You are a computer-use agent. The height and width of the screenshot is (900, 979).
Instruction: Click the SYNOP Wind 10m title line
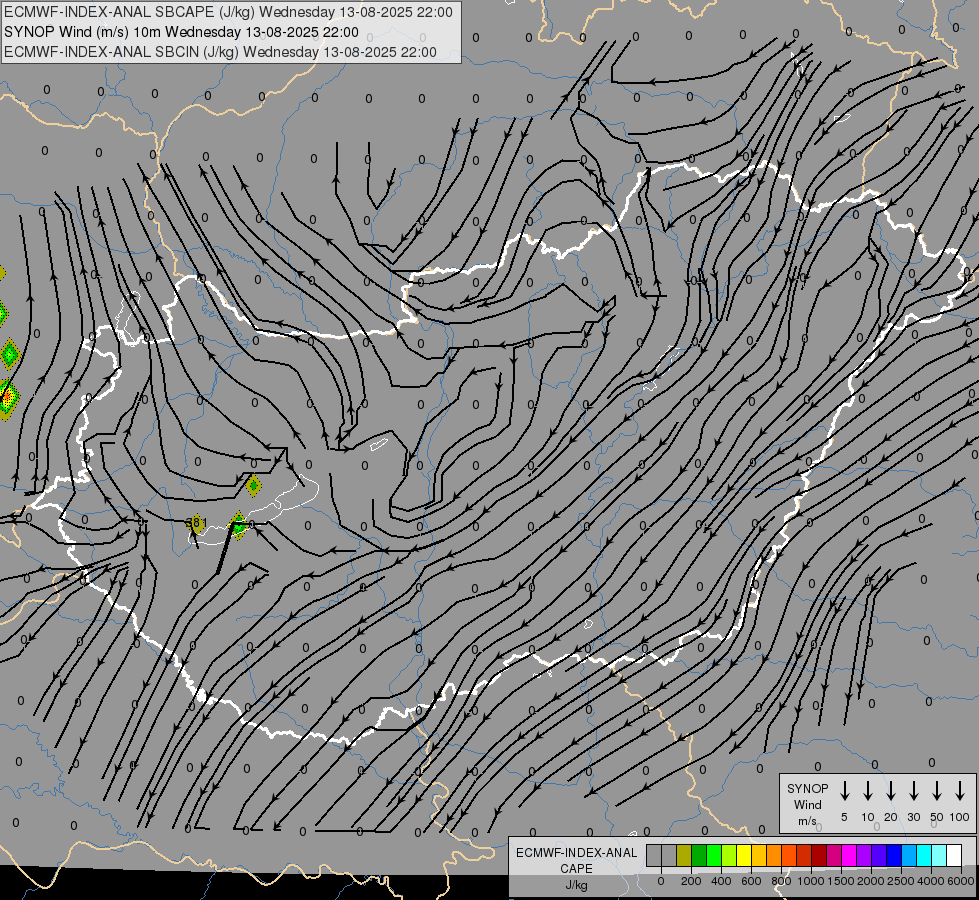tap(181, 32)
